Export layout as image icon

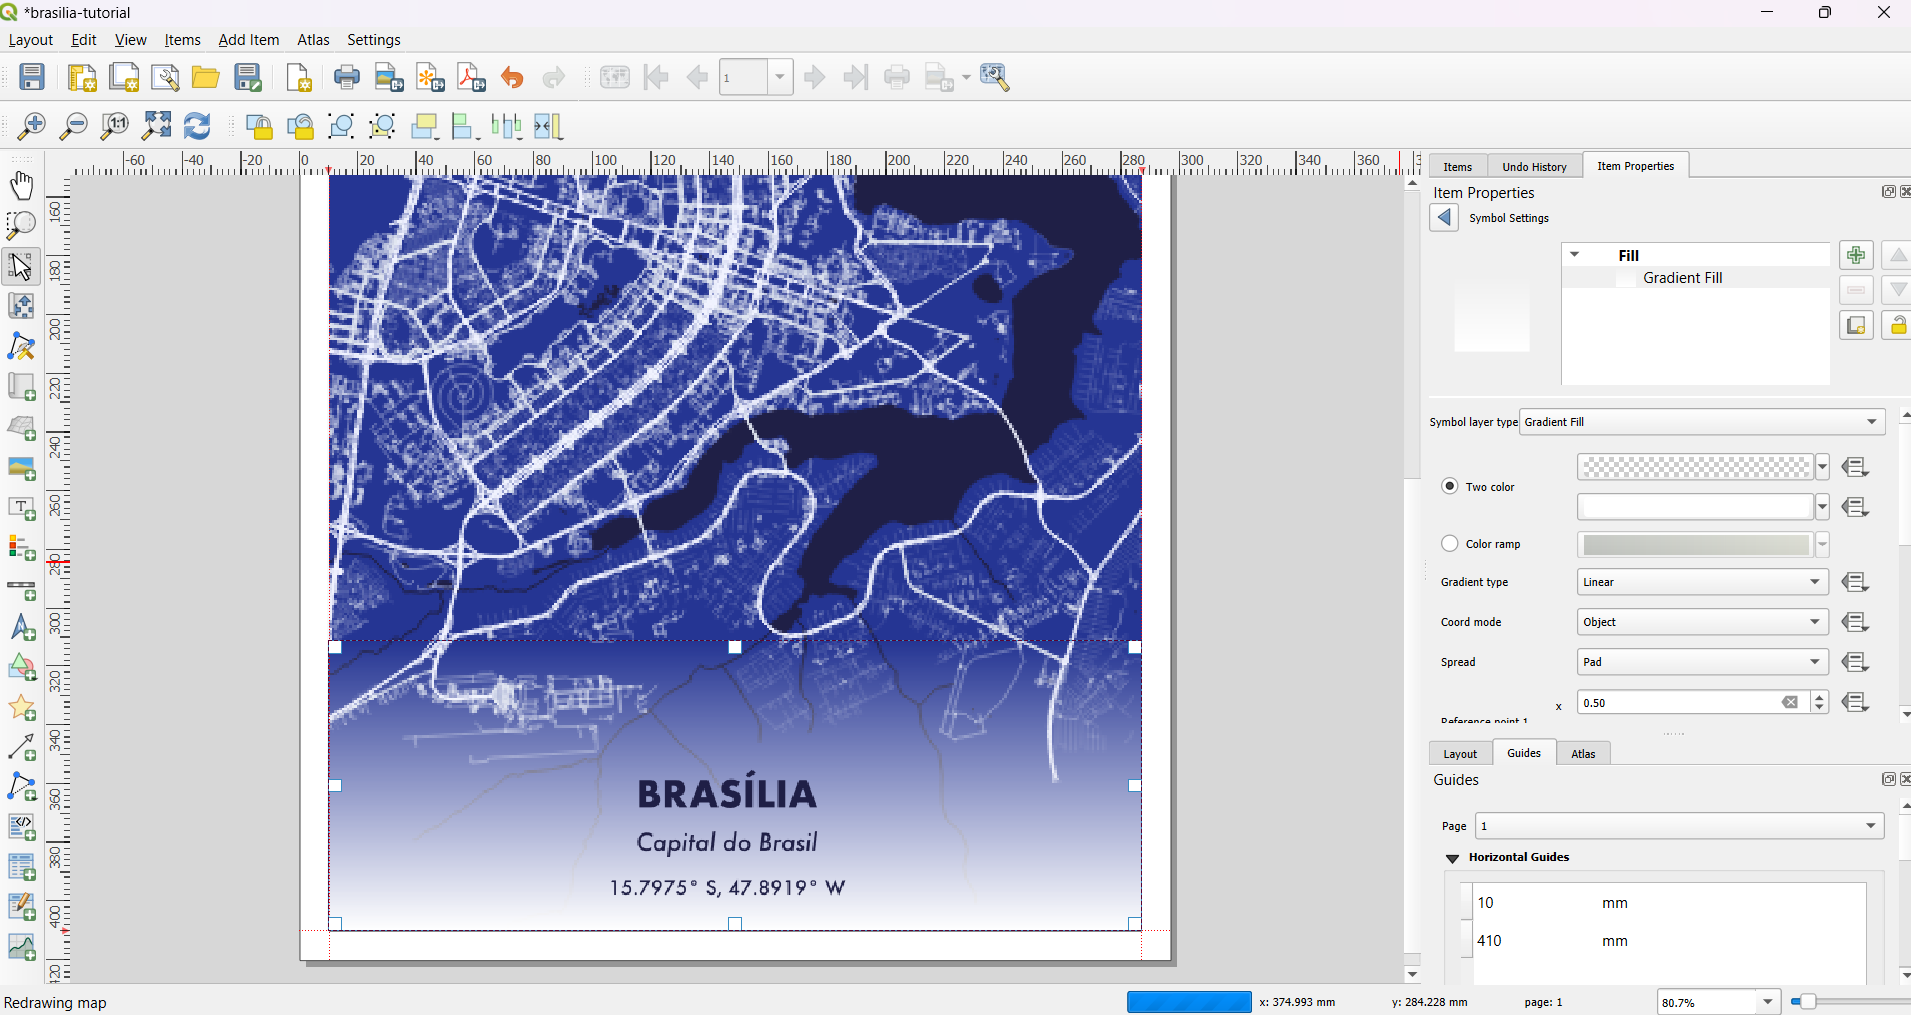[x=389, y=77]
